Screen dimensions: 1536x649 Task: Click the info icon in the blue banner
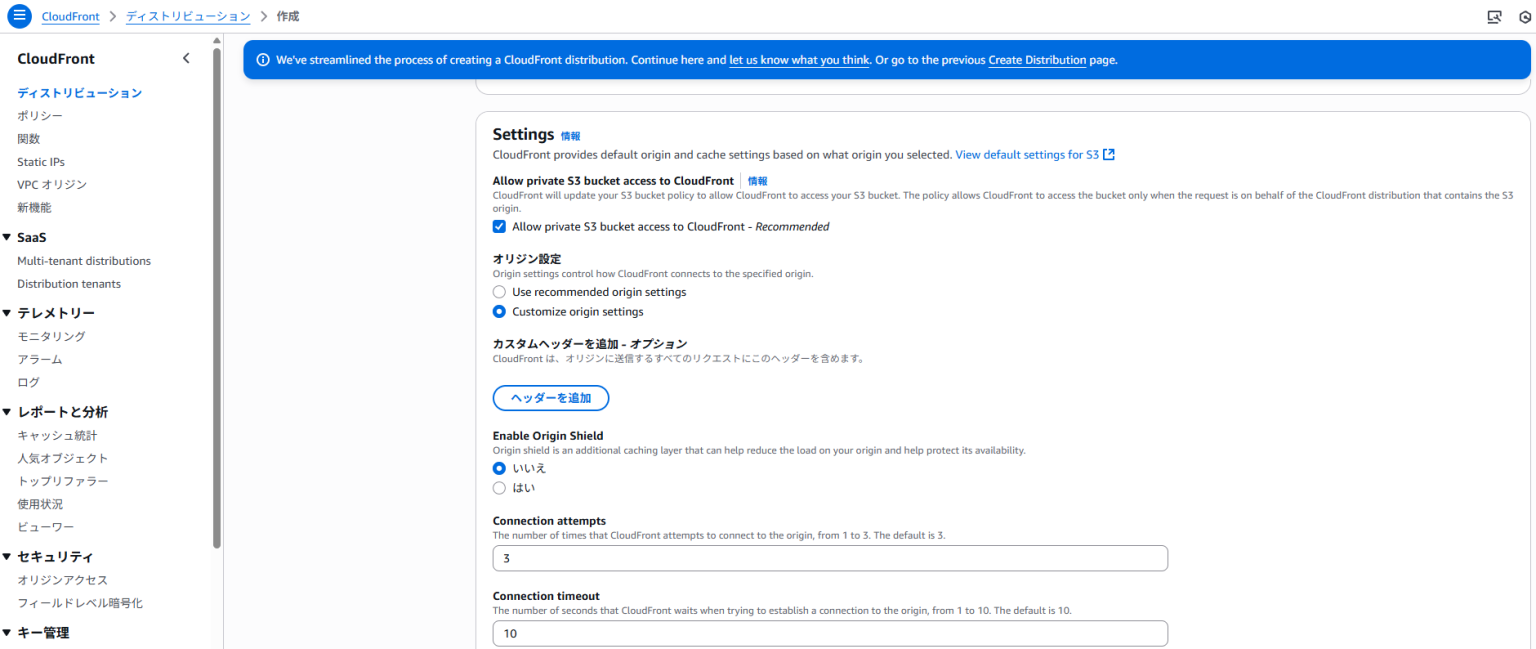tap(262, 59)
